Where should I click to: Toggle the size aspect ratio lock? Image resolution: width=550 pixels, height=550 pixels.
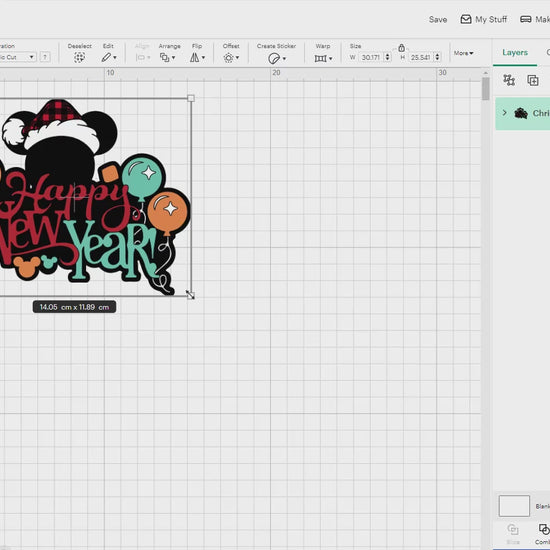(402, 47)
